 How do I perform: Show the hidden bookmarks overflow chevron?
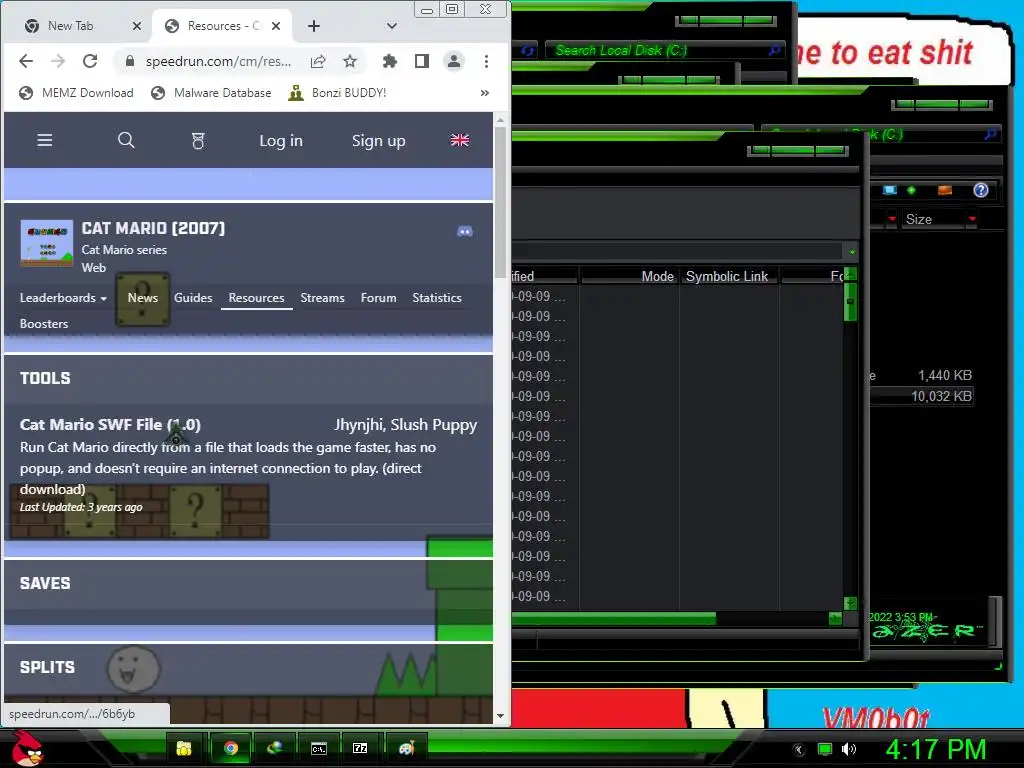point(485,93)
